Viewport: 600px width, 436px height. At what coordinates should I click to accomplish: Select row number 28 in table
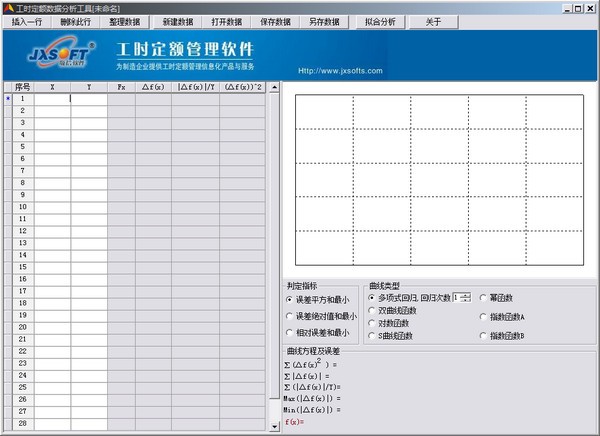(x=23, y=423)
